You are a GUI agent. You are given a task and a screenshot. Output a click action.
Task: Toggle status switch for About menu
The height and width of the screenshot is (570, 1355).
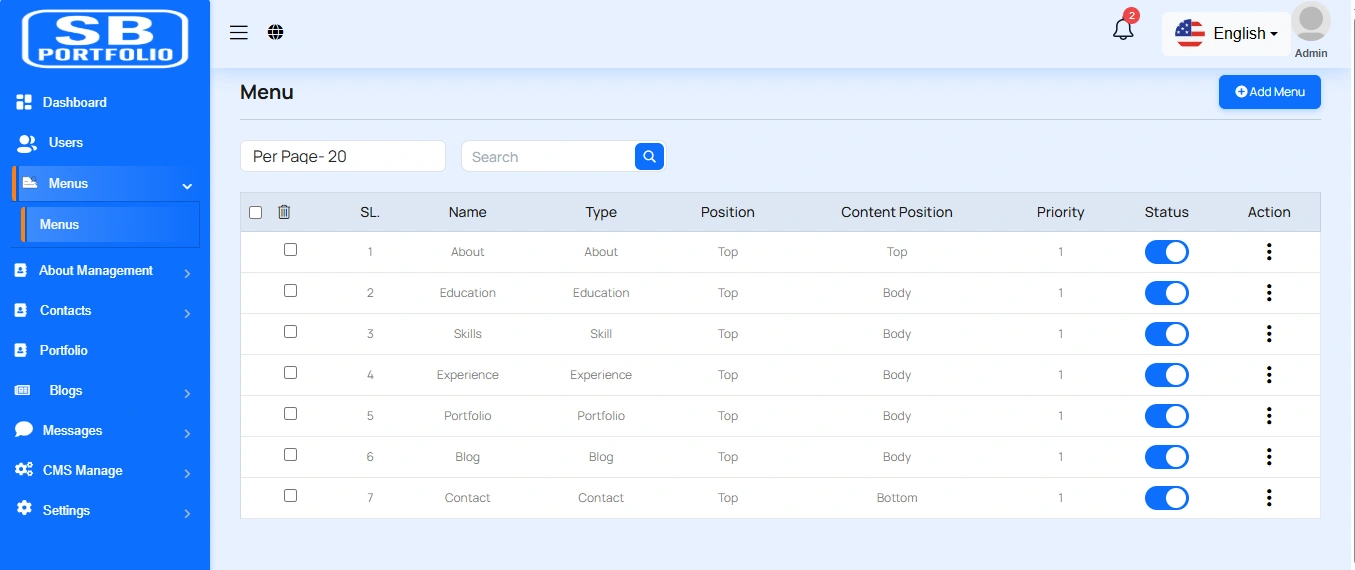coord(1166,252)
